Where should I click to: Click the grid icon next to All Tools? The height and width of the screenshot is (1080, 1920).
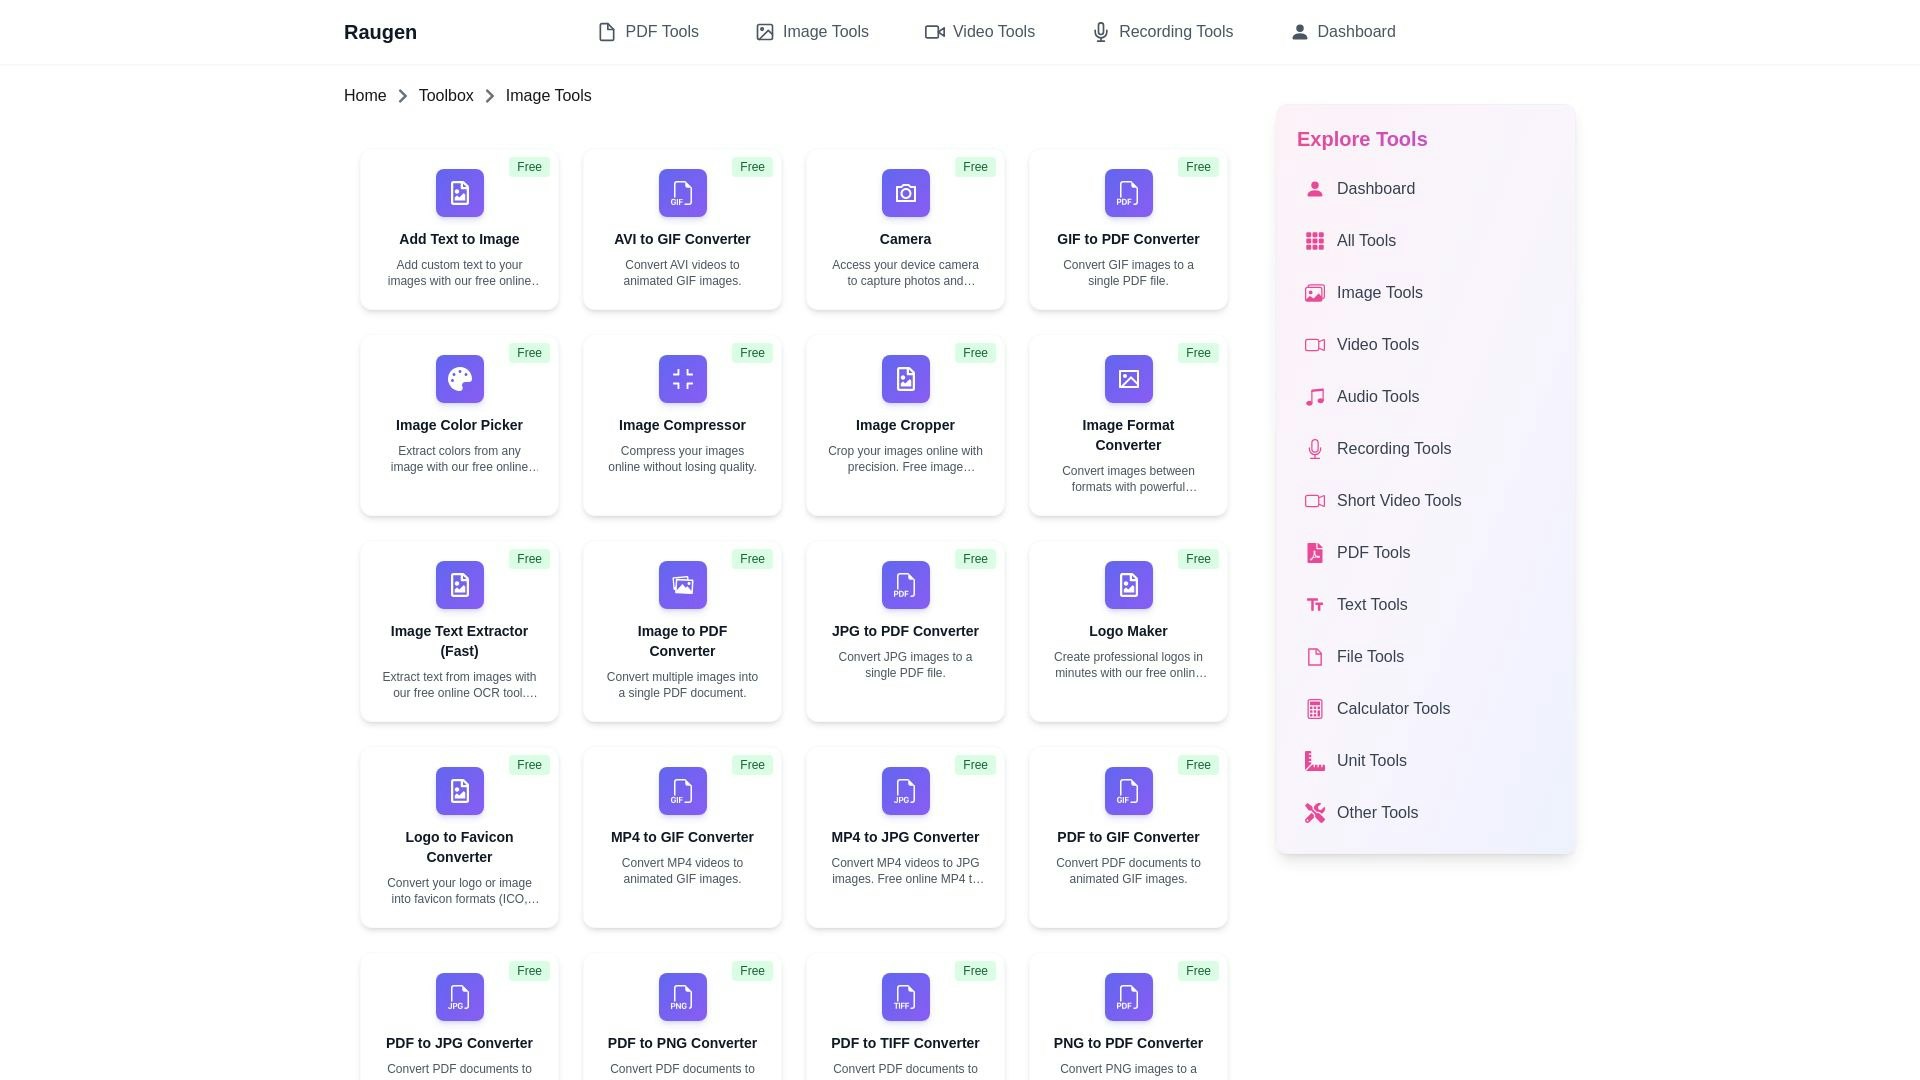[1314, 241]
